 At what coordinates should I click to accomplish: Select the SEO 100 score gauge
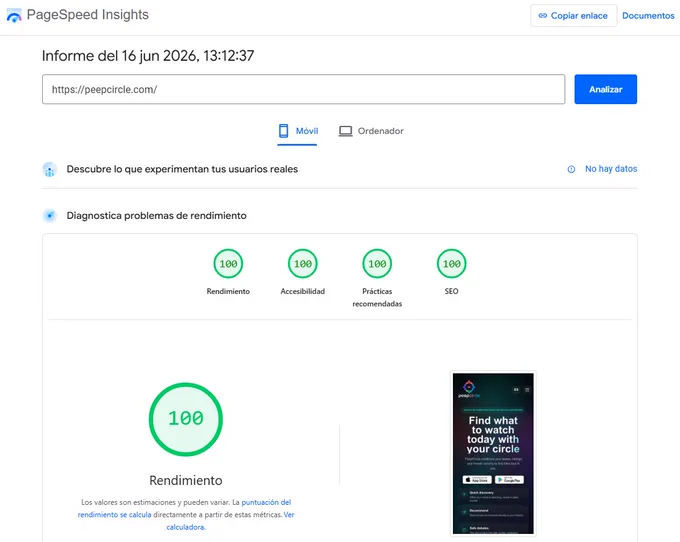[x=451, y=264]
